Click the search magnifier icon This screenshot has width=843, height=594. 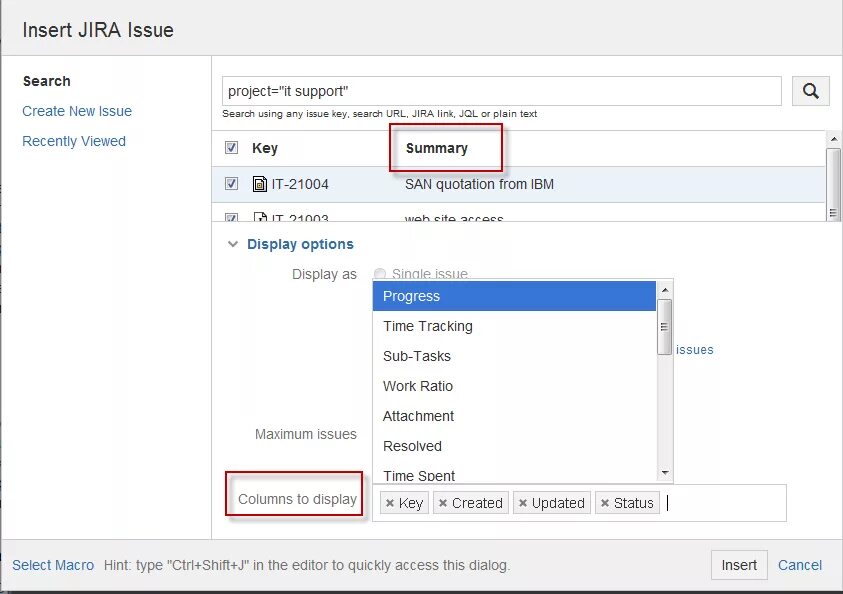[x=810, y=90]
